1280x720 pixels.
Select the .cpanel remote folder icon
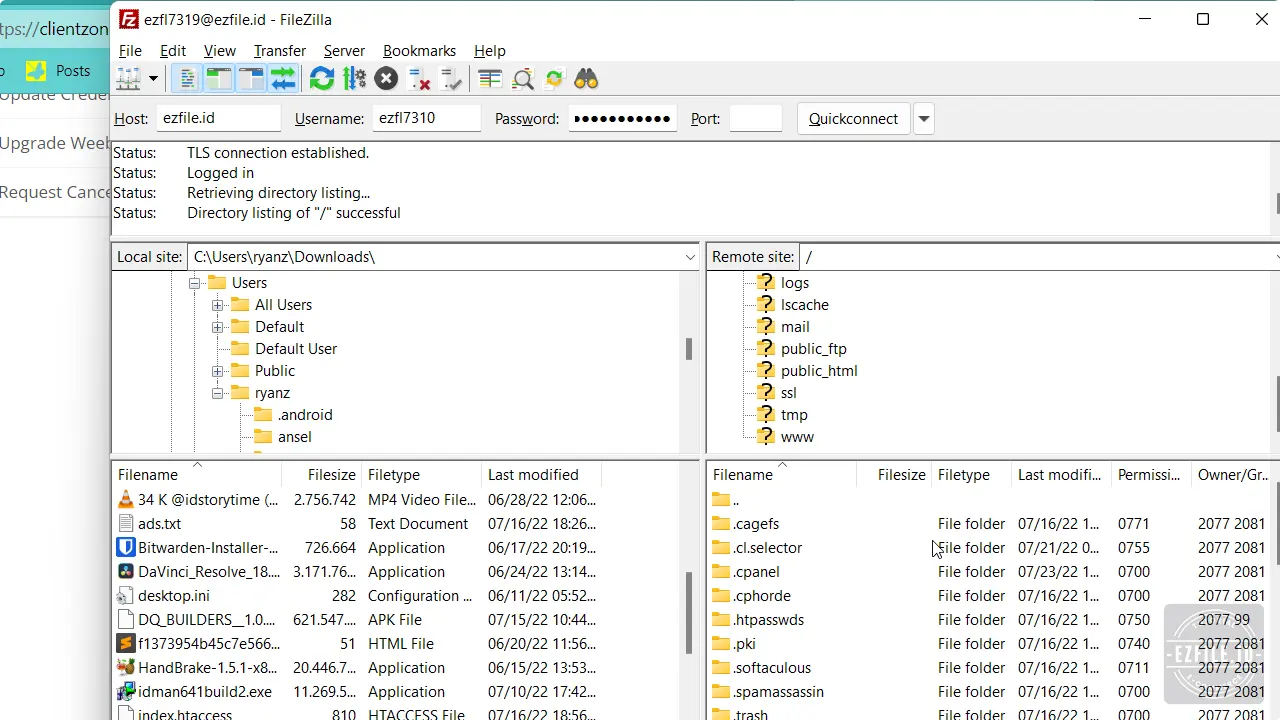pyautogui.click(x=721, y=572)
